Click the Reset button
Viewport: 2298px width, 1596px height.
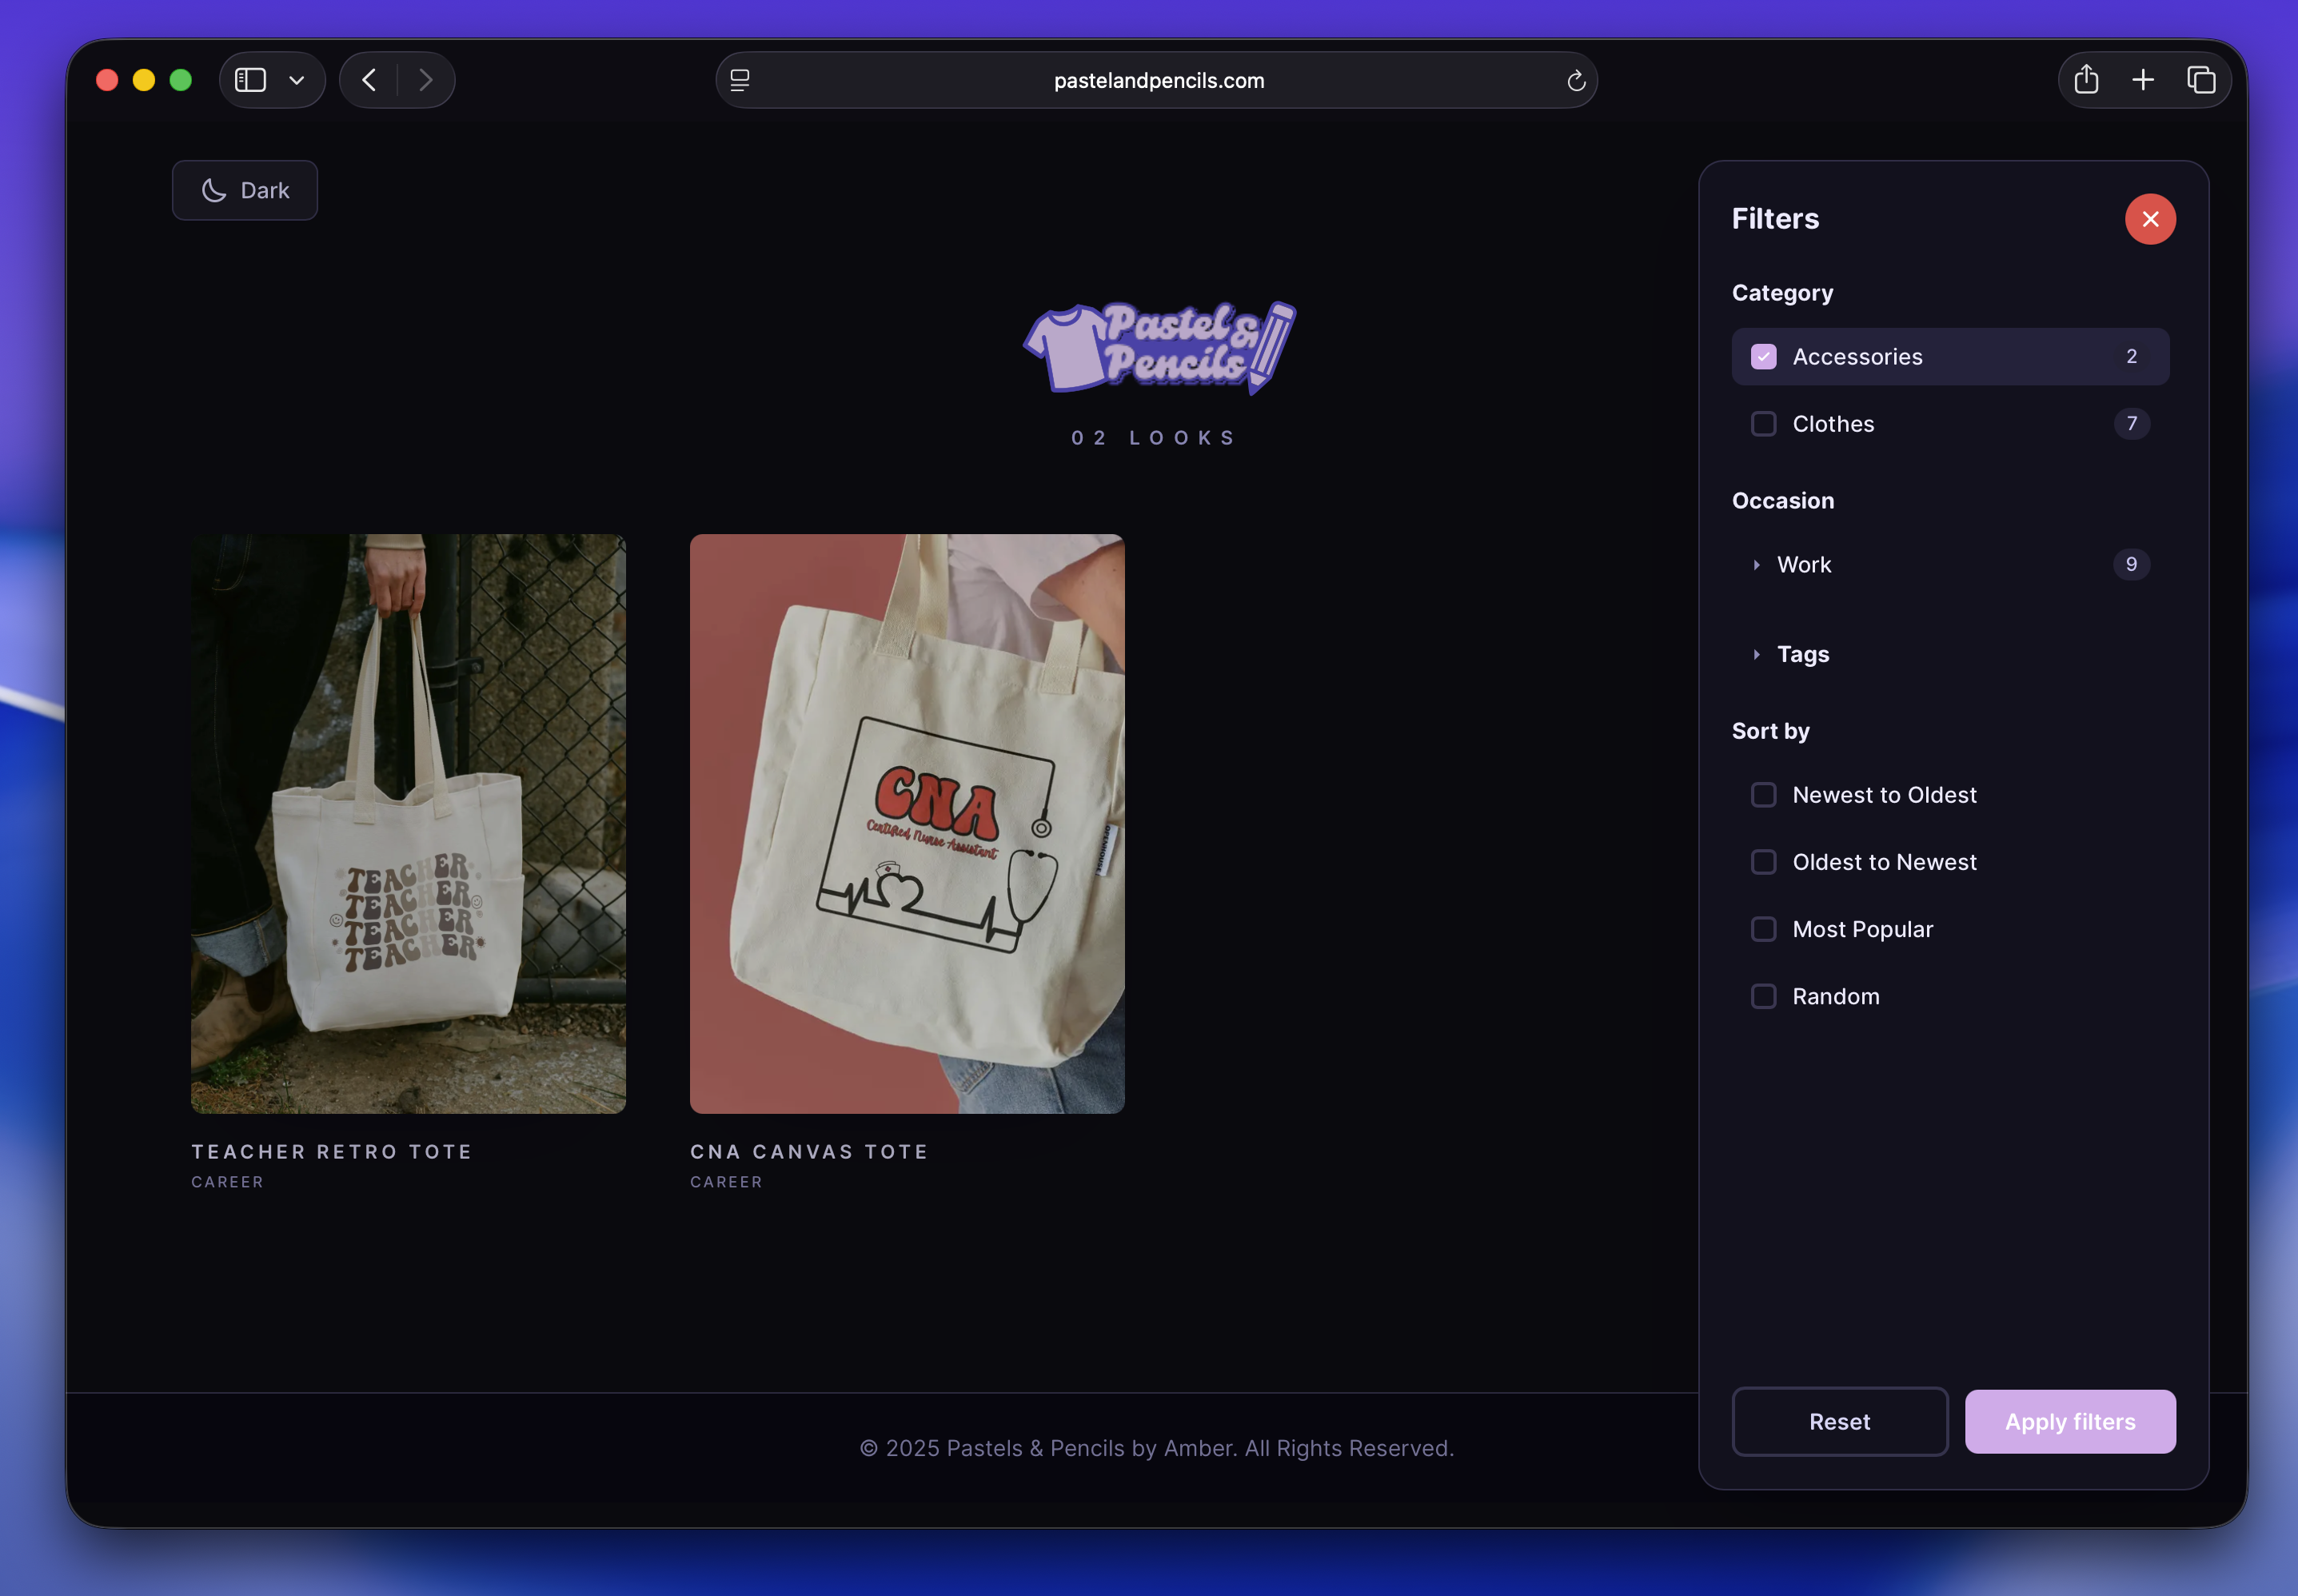point(1839,1421)
